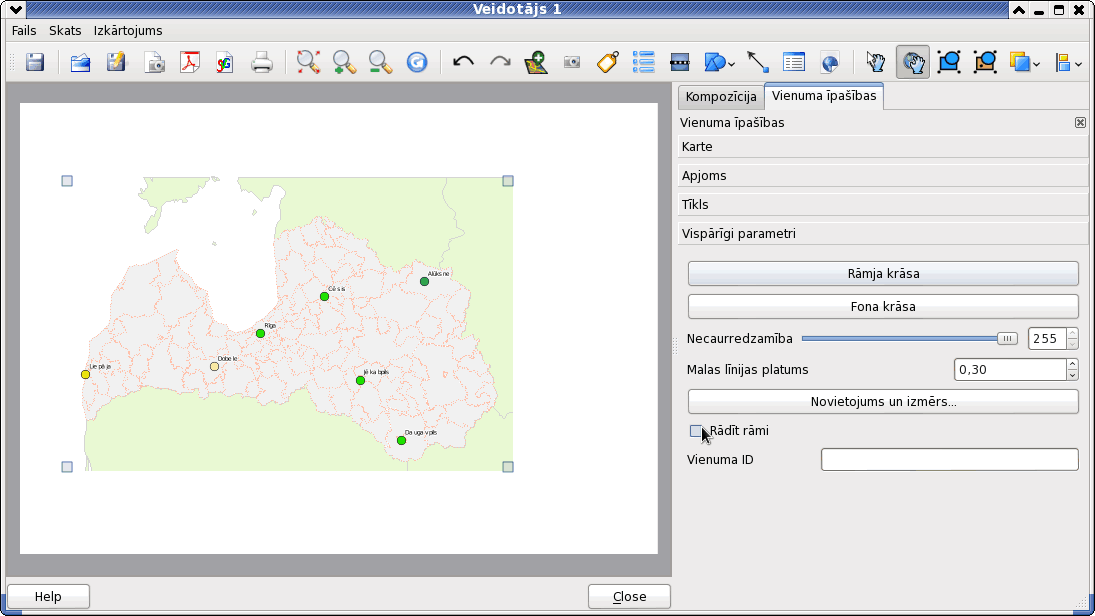Decrease the Necaurredzamība spinbox value
The height and width of the screenshot is (616, 1095).
tap(1073, 344)
